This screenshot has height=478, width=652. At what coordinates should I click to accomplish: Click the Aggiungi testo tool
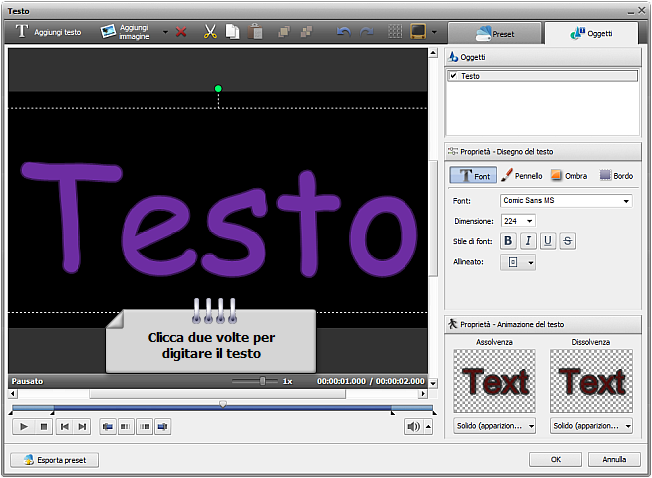(x=47, y=32)
